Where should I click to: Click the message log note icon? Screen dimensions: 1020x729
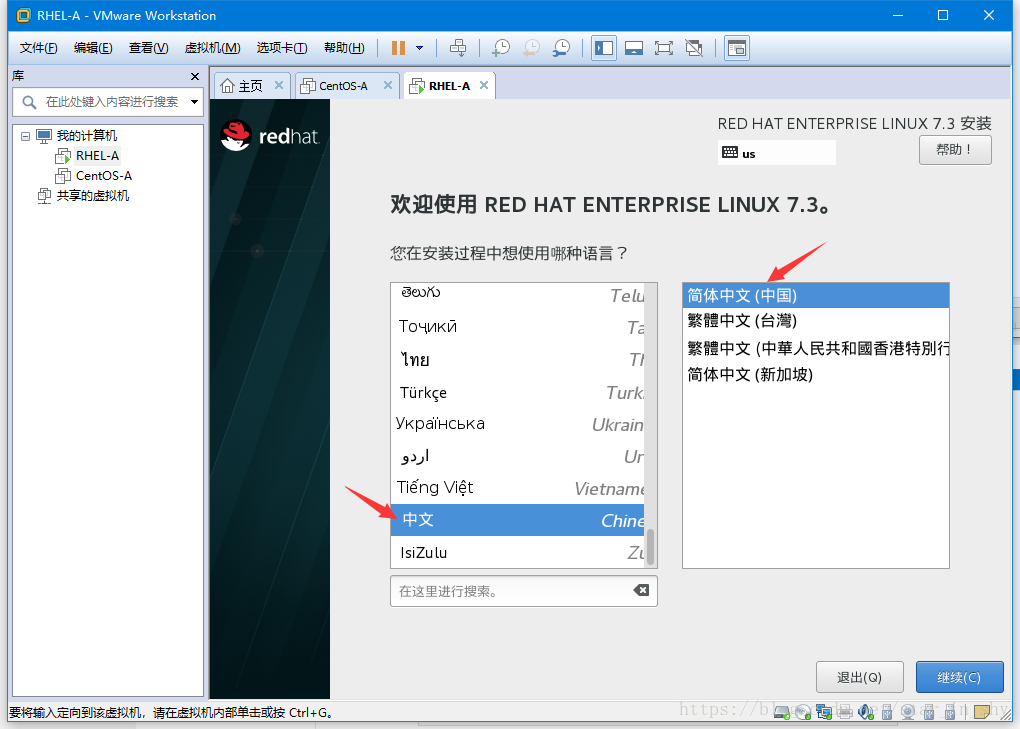982,711
